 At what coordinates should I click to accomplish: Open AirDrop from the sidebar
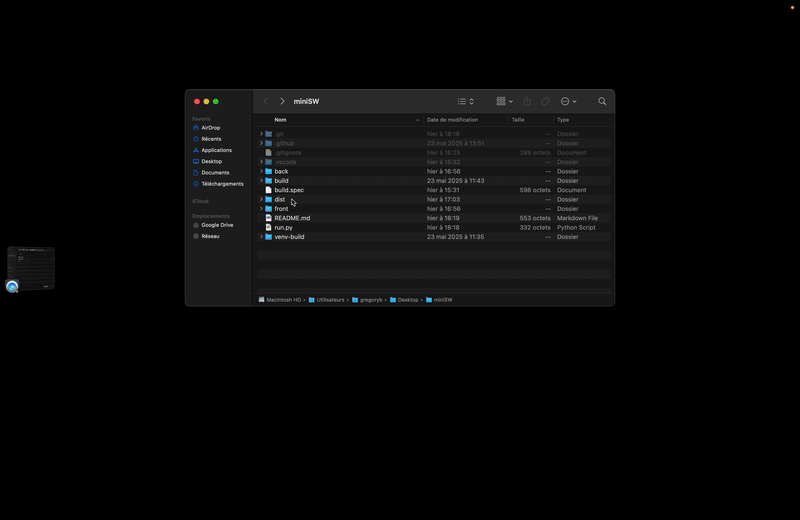[x=210, y=128]
